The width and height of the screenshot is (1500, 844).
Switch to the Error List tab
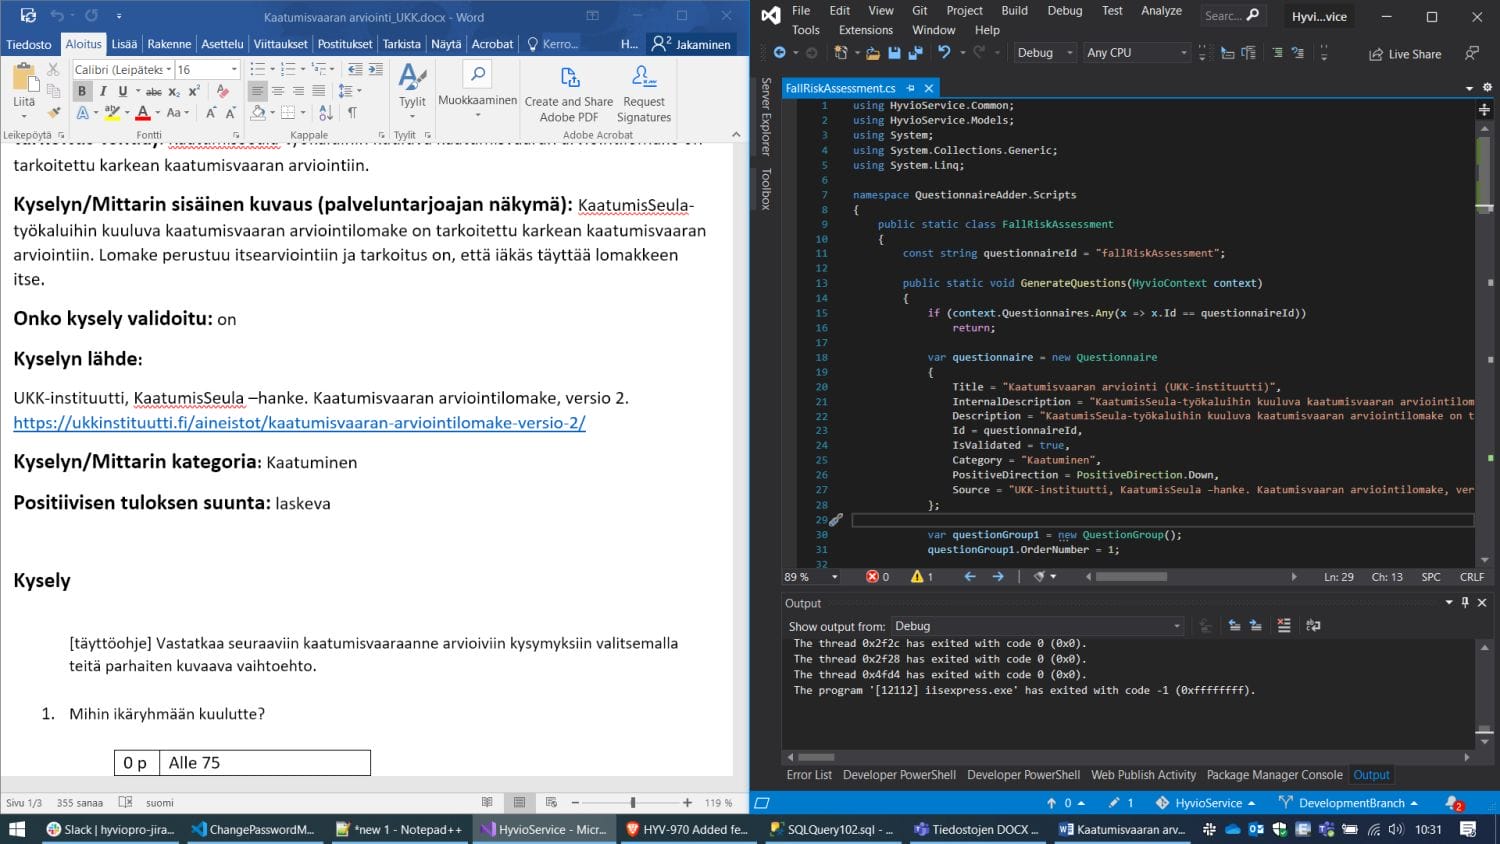pyautogui.click(x=809, y=775)
